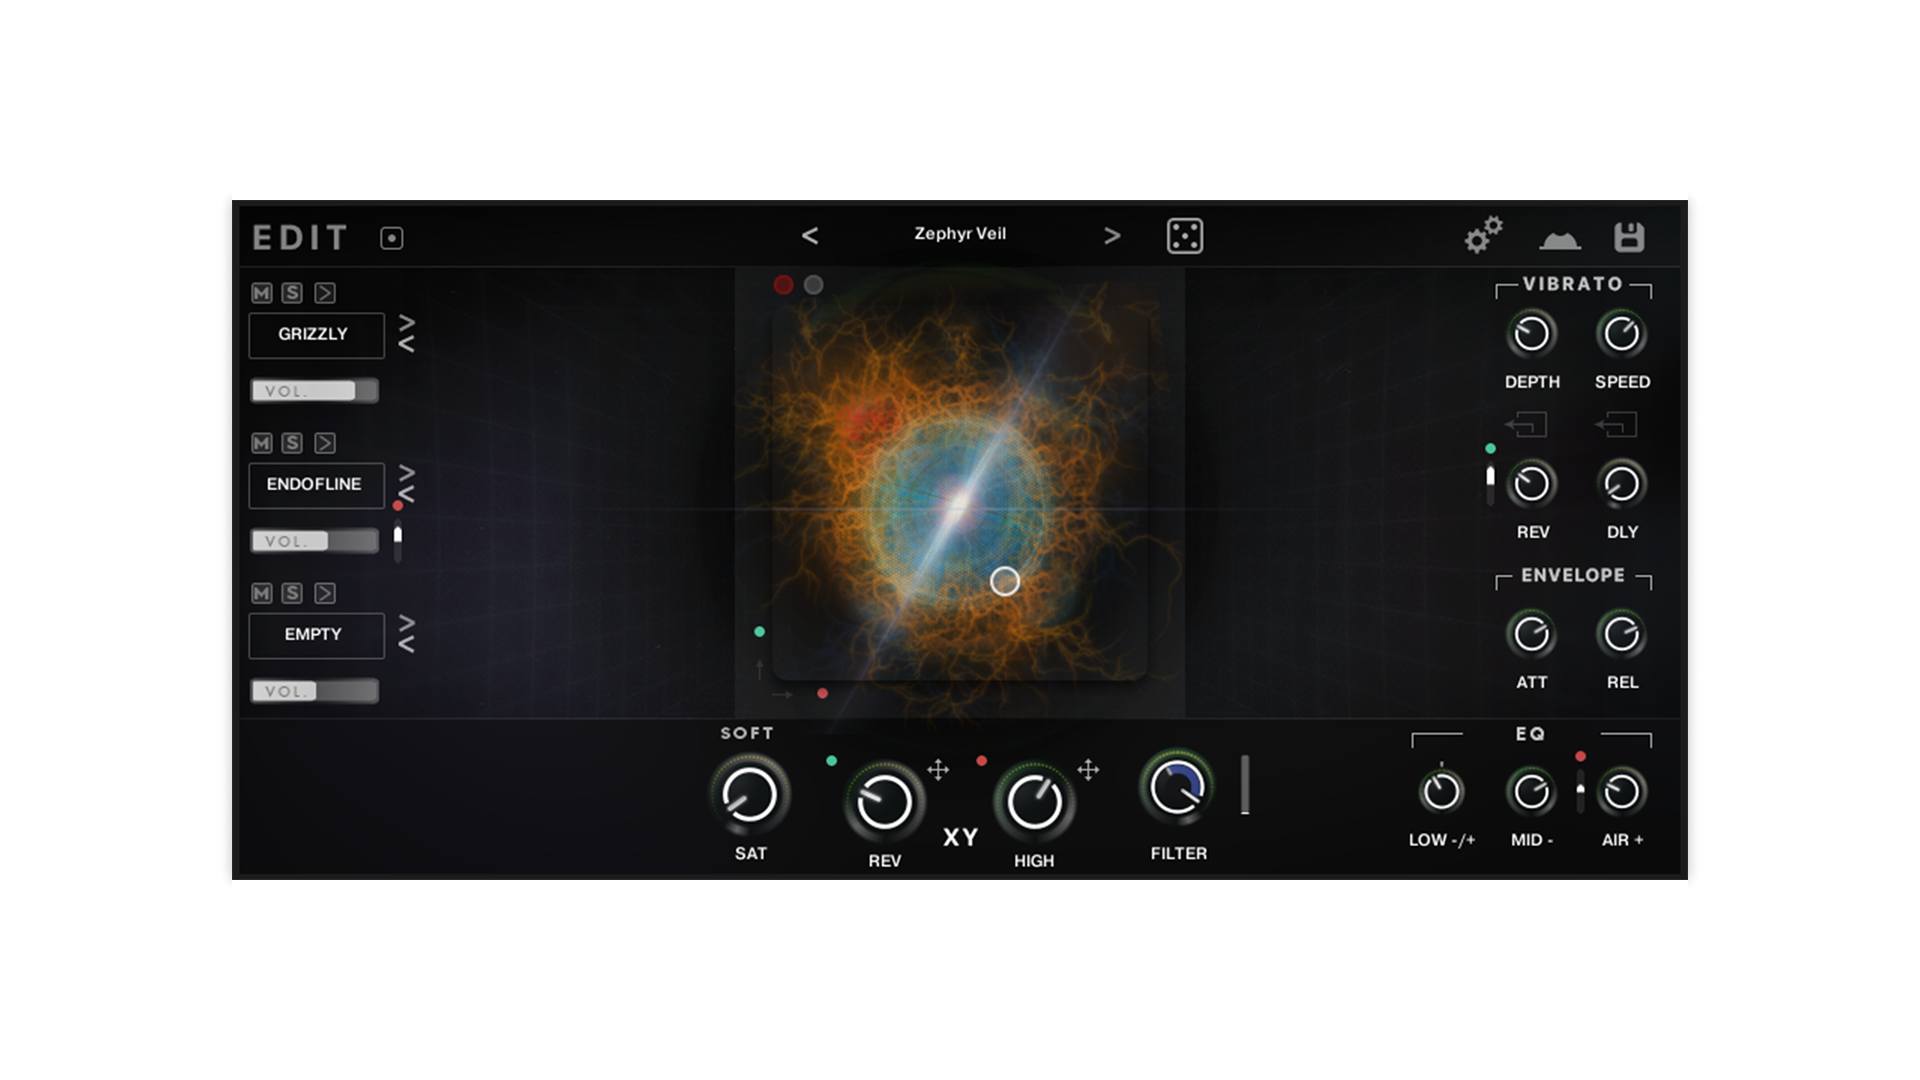Click the vertical slider beside FILTER knob
Viewport: 1920px width, 1080px height.
tap(1245, 785)
